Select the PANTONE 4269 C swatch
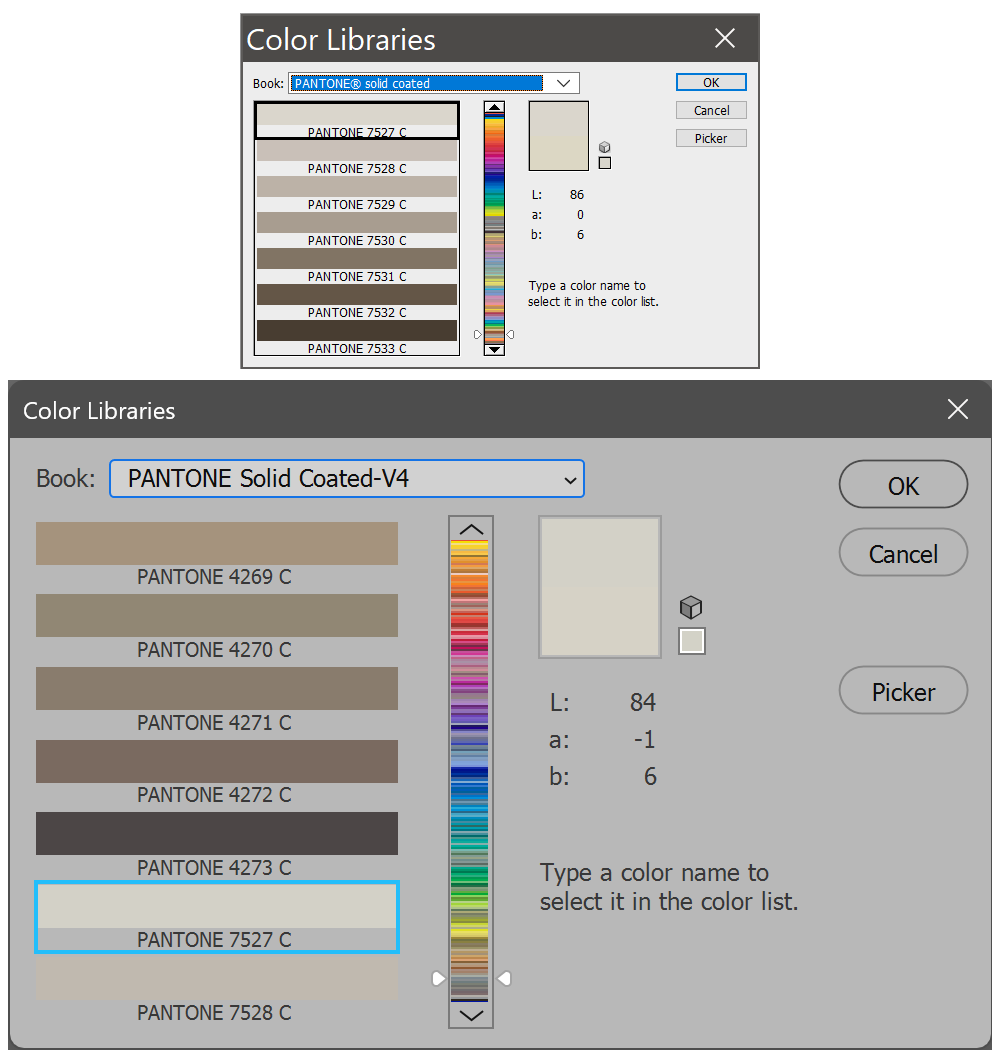Viewport: 1000px width, 1059px height. (217, 554)
